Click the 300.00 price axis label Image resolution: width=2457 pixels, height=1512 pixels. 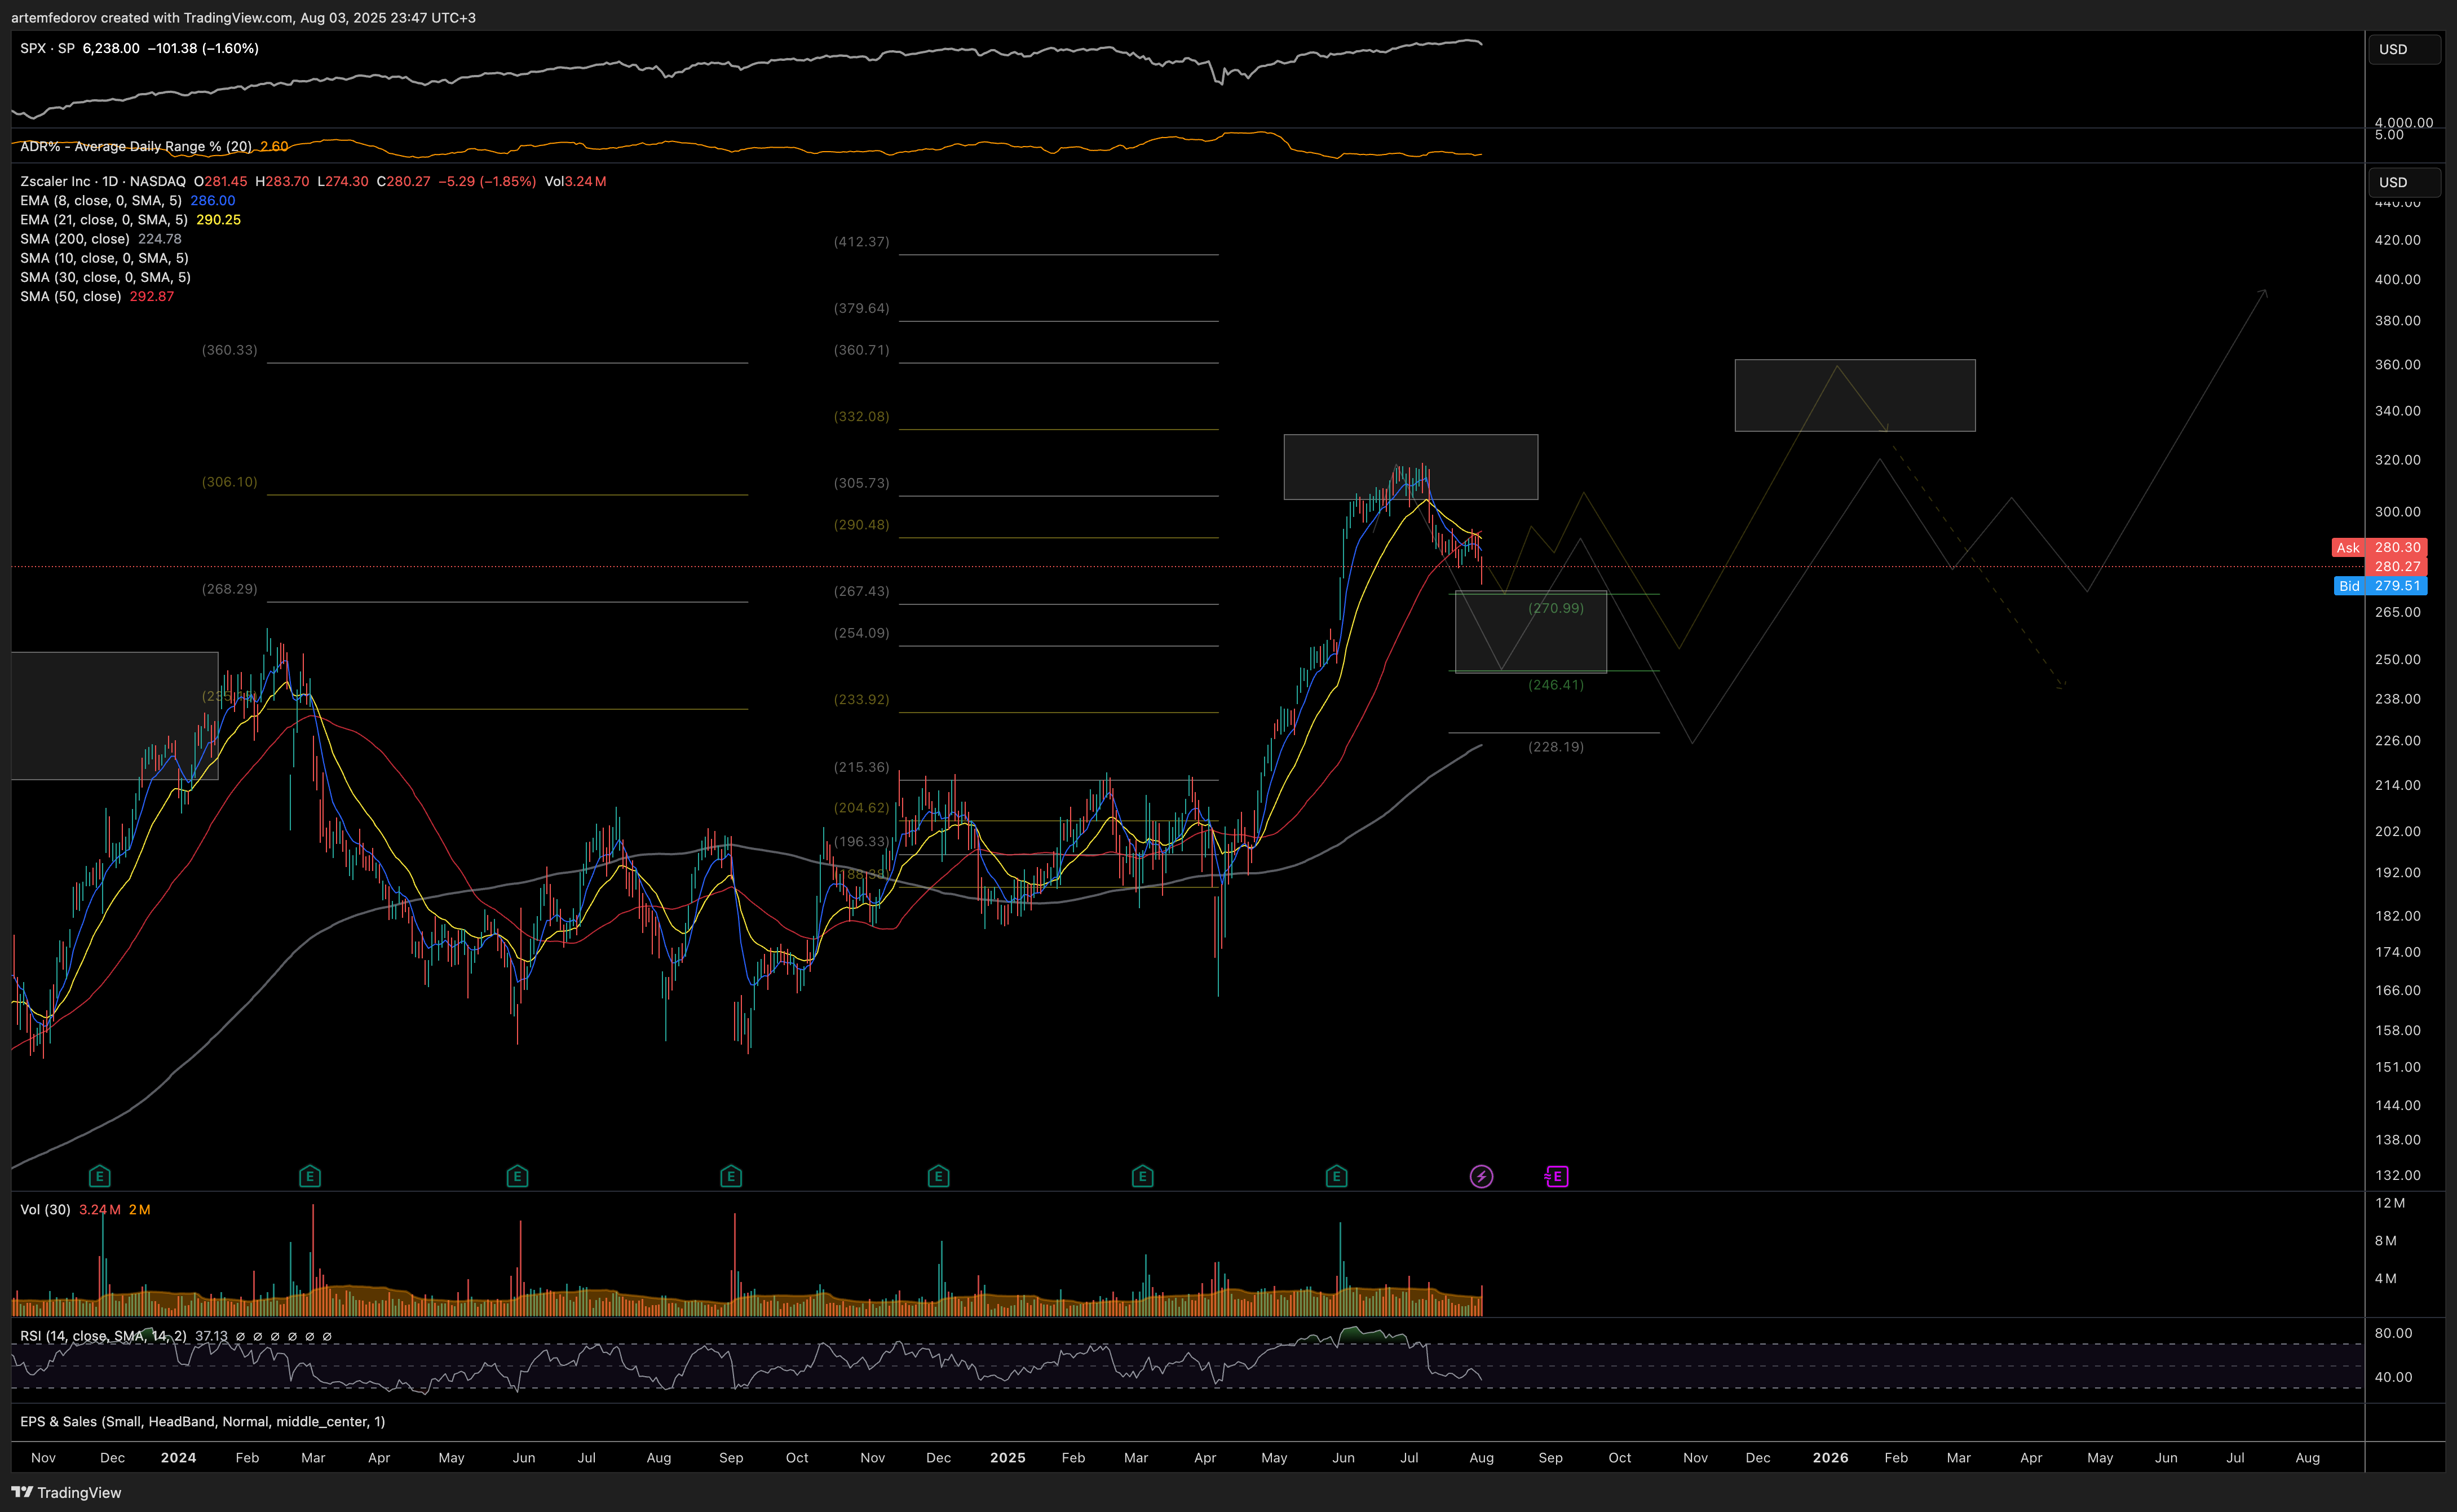click(x=2397, y=511)
